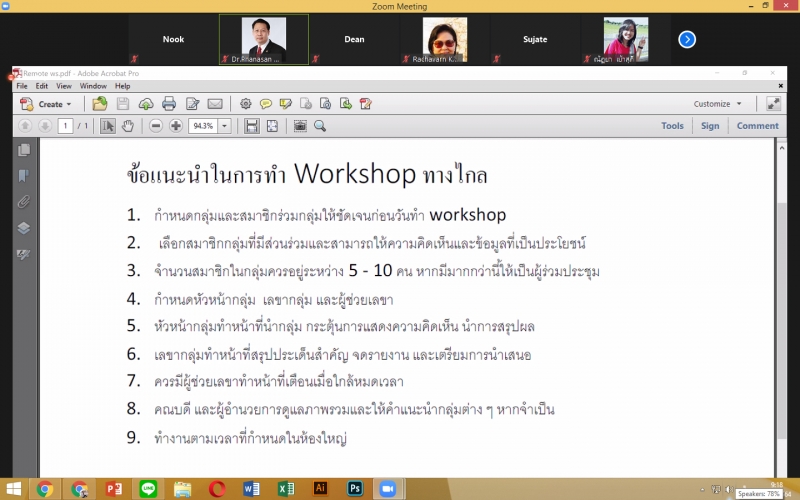800x500 pixels.
Task: Expand the Customize dropdown
Action: pos(718,104)
